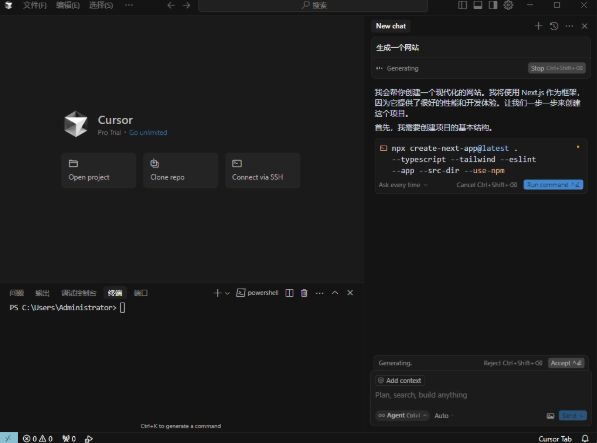Open the Auto model dropdown
This screenshot has height=443, width=597.
click(444, 415)
